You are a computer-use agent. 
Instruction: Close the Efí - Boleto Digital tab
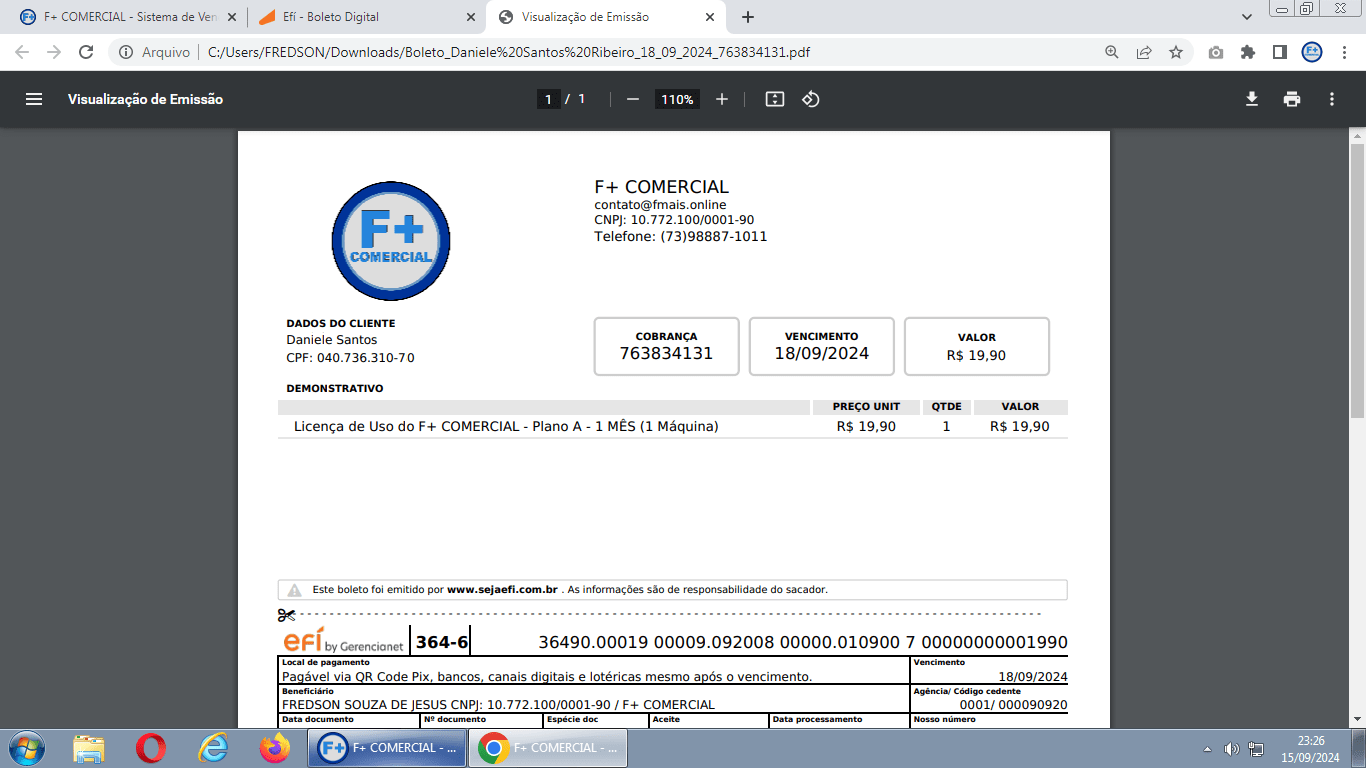pyautogui.click(x=470, y=17)
